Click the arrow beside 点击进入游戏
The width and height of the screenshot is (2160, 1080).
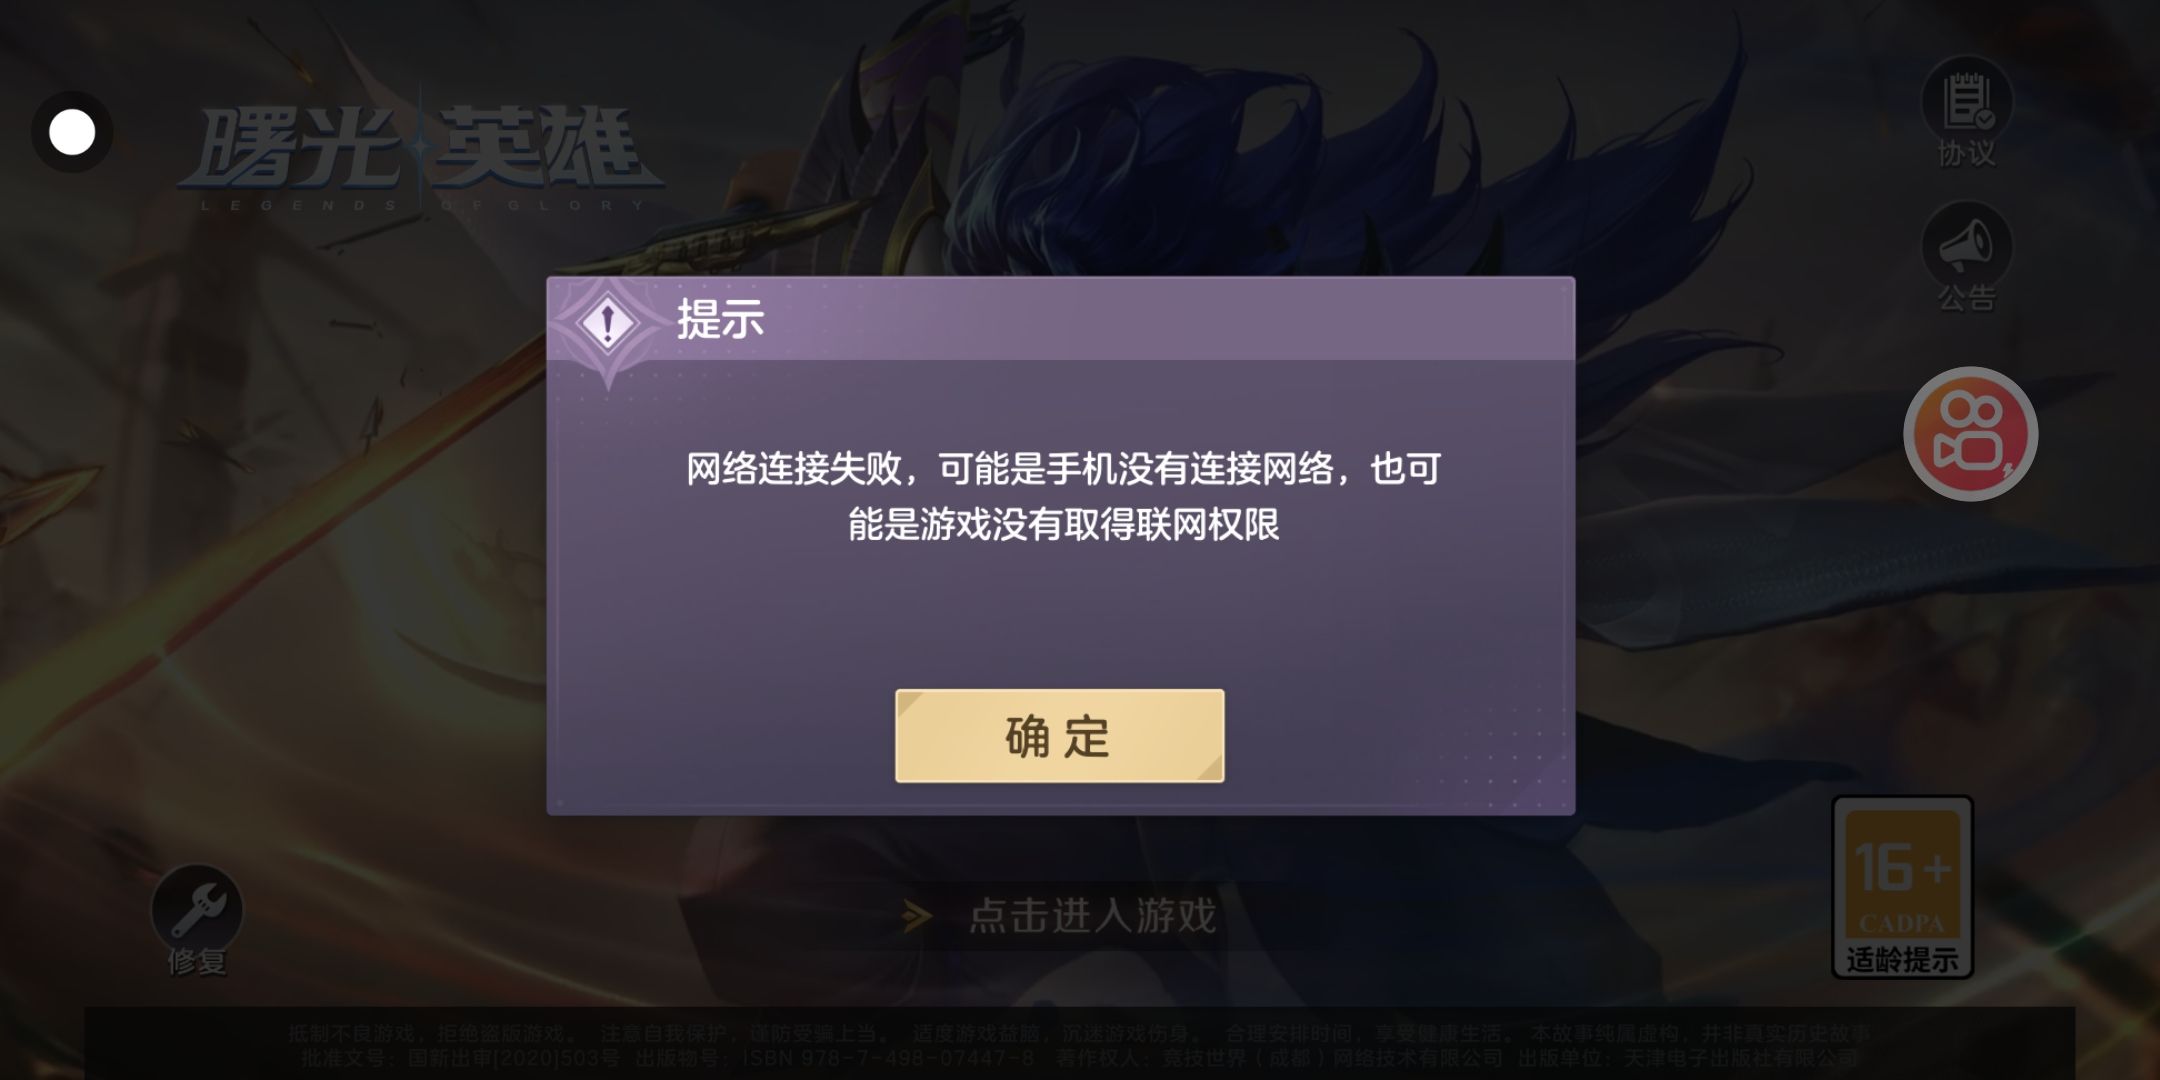(x=916, y=916)
